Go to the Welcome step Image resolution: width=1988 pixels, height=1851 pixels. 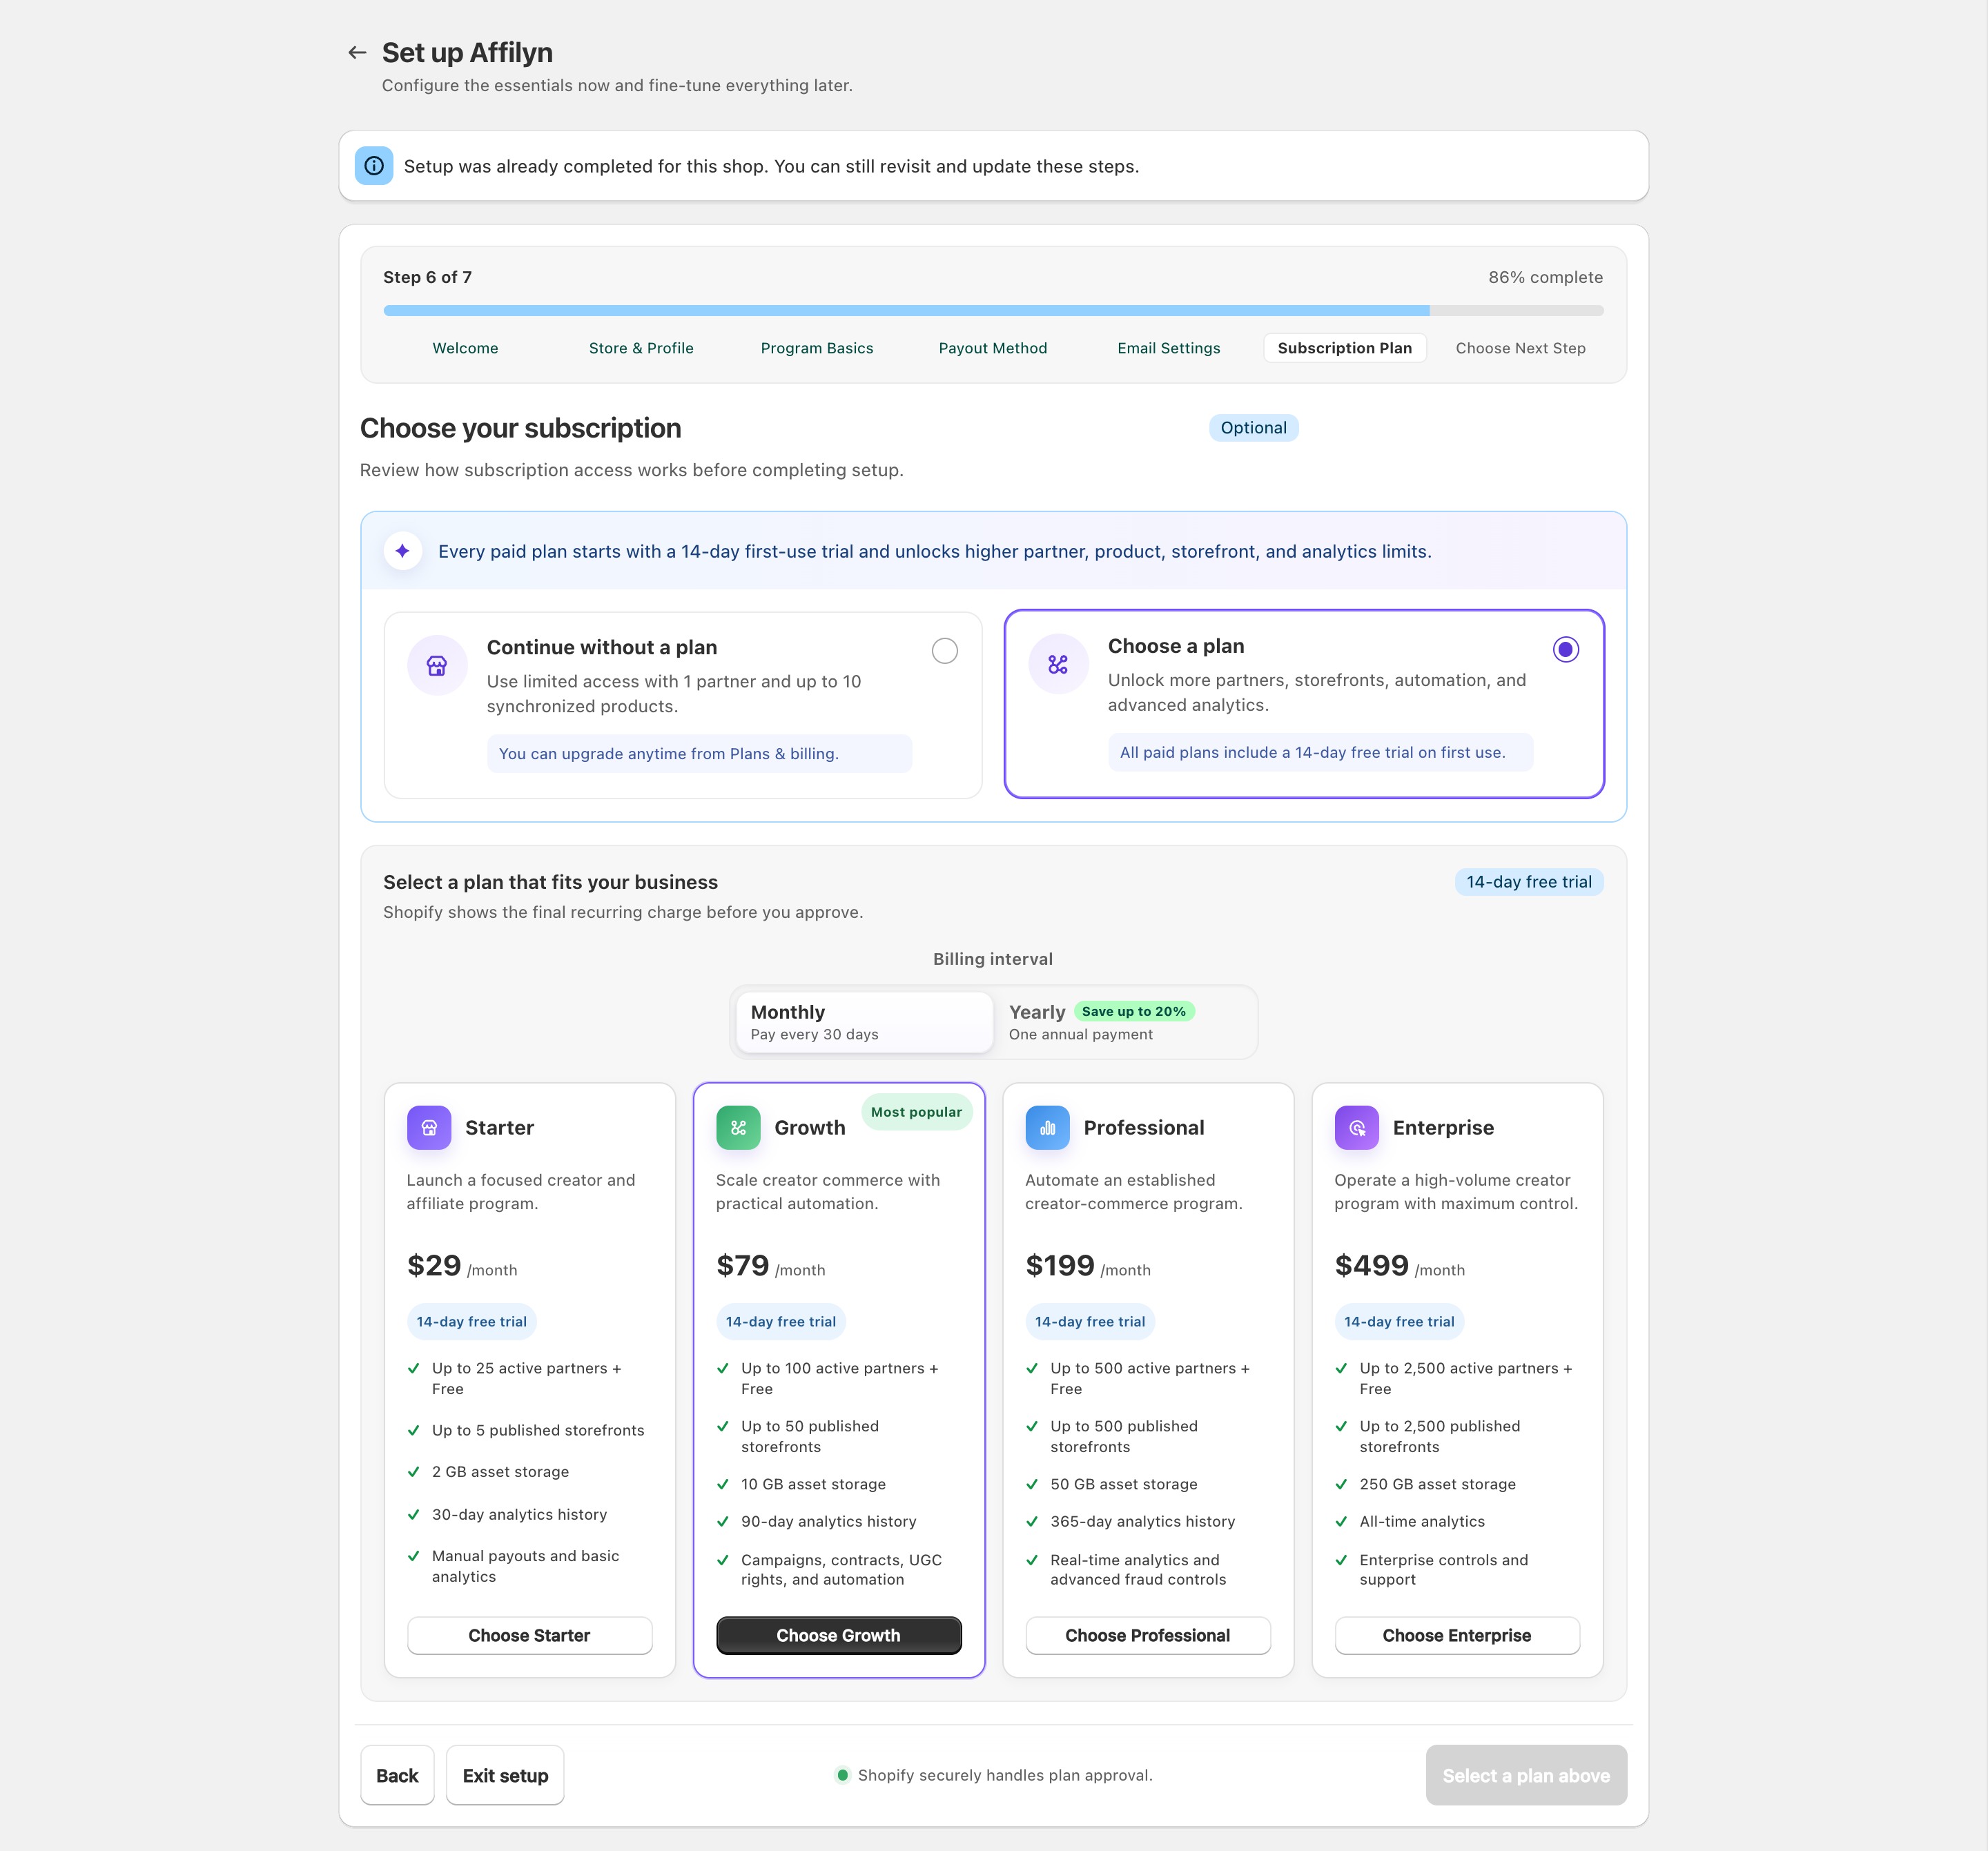[x=465, y=348]
